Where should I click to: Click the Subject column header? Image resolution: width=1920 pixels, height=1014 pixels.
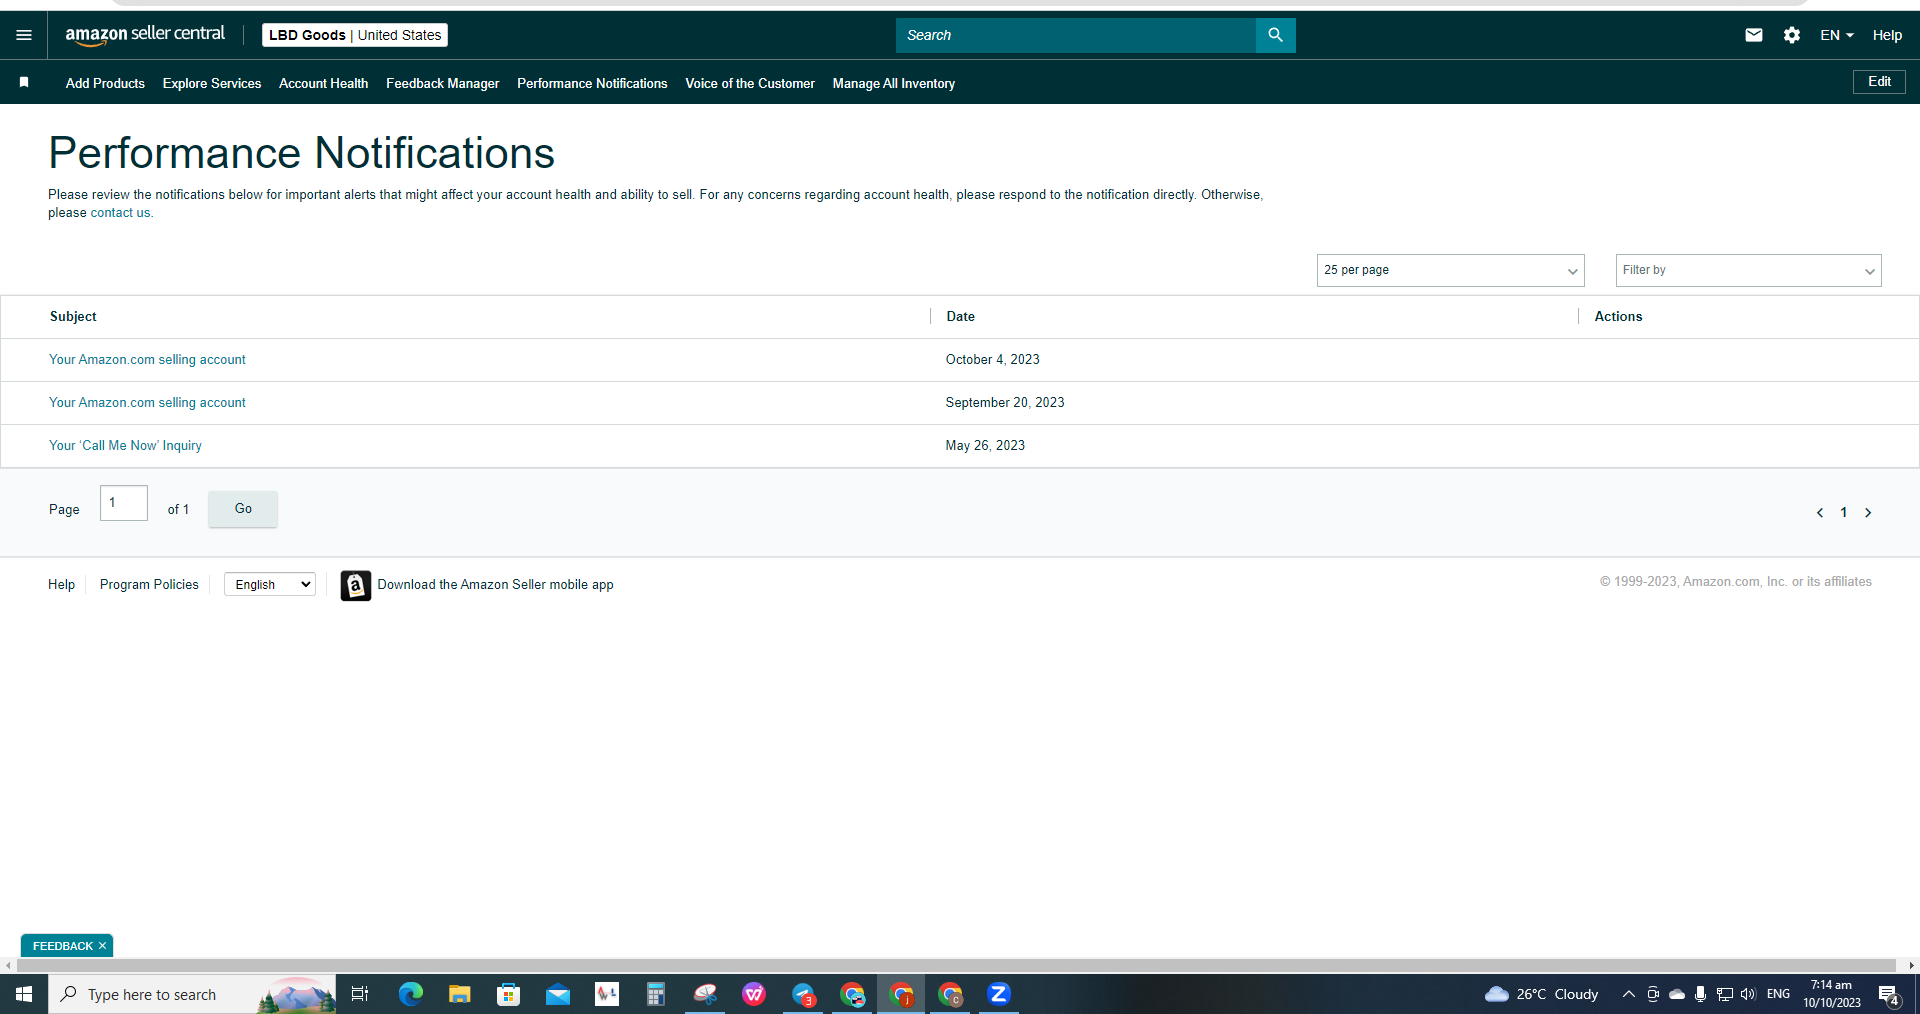click(73, 316)
